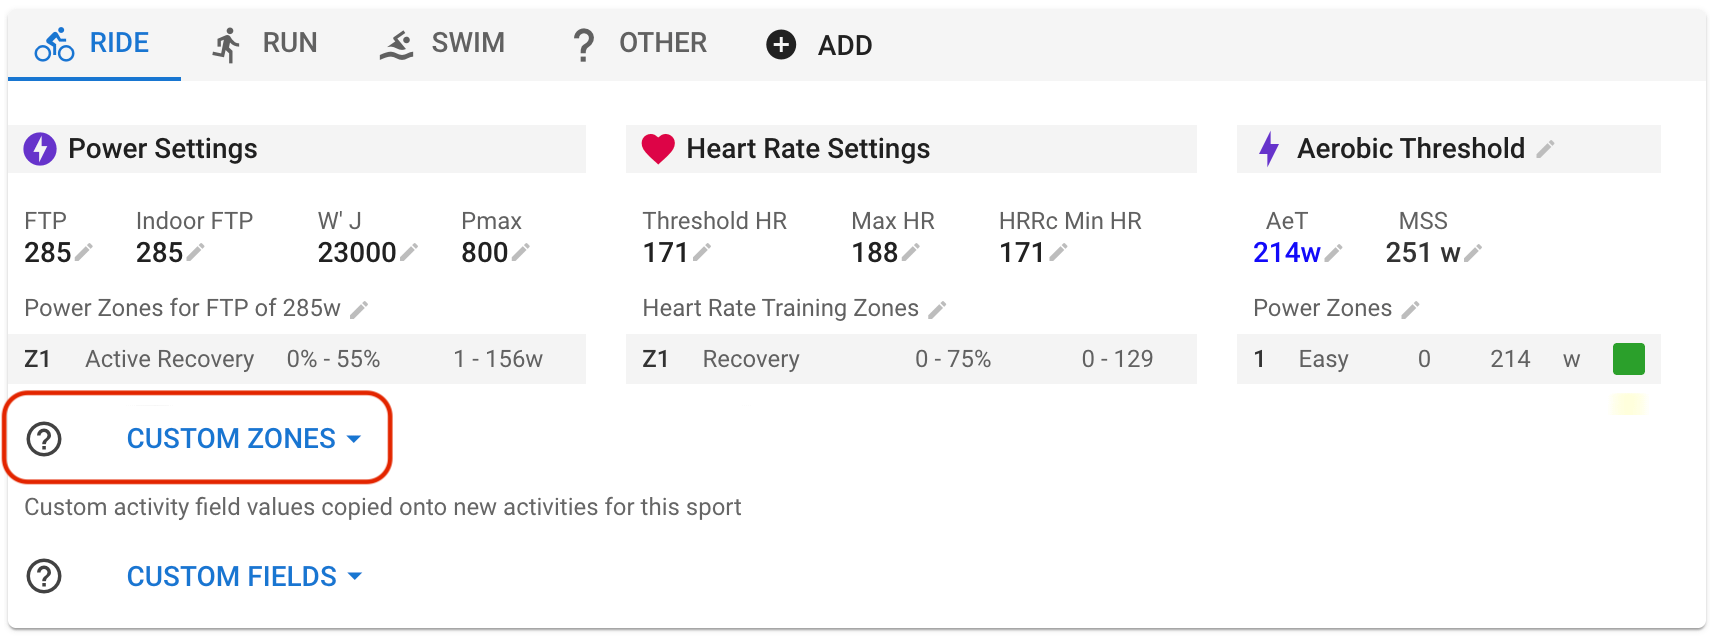Expand the CUSTOM ZONES dropdown
The width and height of the screenshot is (1716, 640).
(243, 439)
